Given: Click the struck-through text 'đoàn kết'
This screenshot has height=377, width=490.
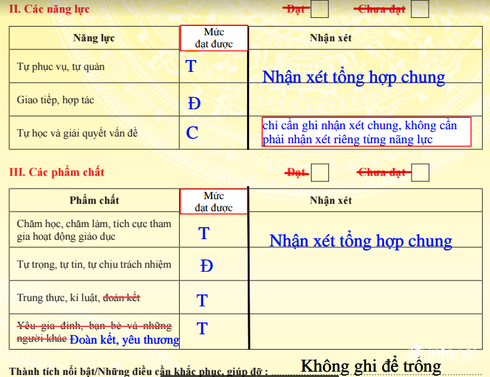Looking at the screenshot, I should point(122,297).
